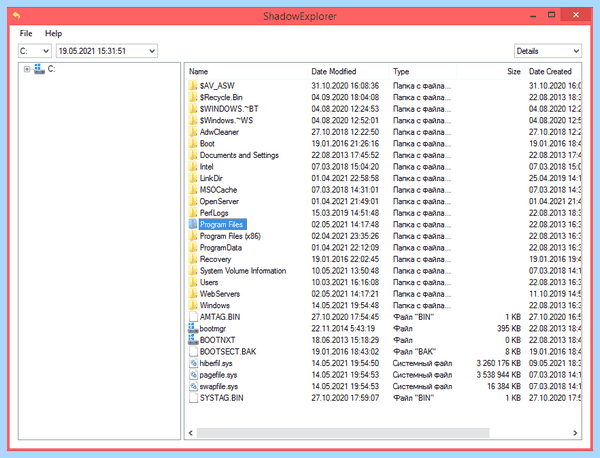Click the '3 538 944 KB' size value
Screen dimensions: 600x458
[498, 375]
